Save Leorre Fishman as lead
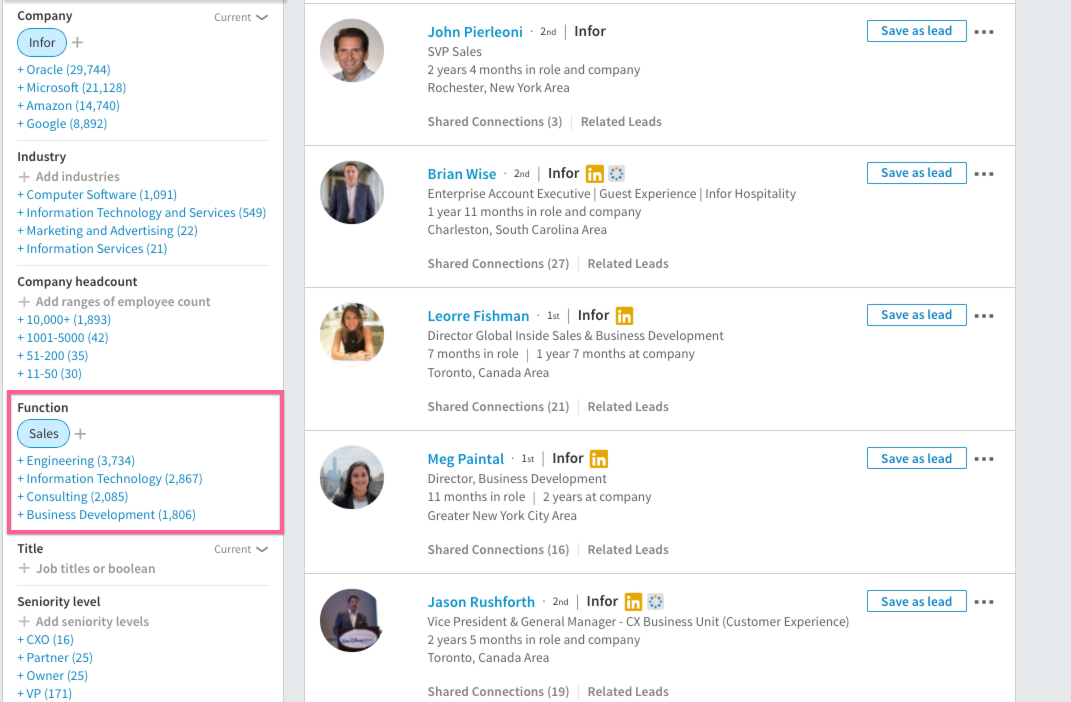This screenshot has height=702, width=1071. pyautogui.click(x=916, y=315)
